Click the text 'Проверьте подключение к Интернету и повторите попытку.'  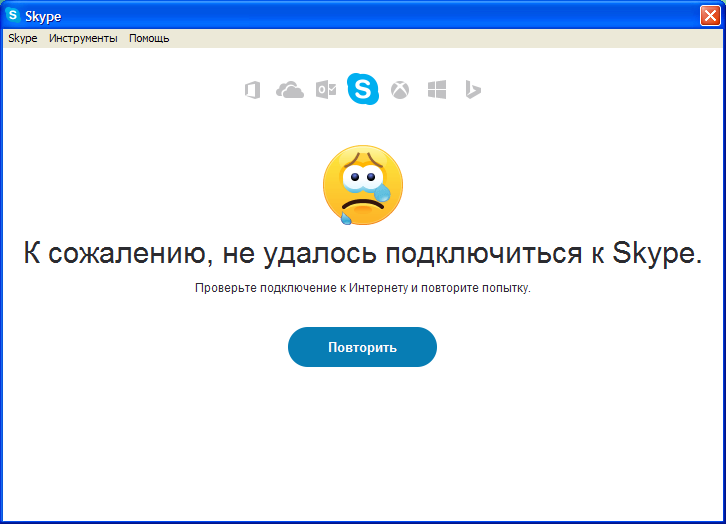click(x=363, y=288)
